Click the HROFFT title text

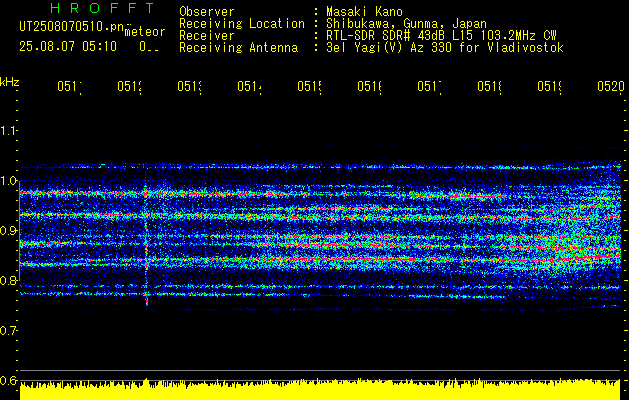coord(103,8)
